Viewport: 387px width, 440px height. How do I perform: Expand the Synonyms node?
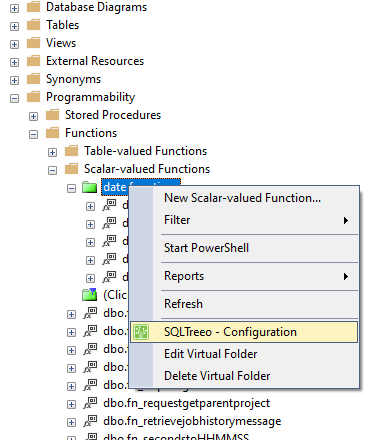(14, 80)
